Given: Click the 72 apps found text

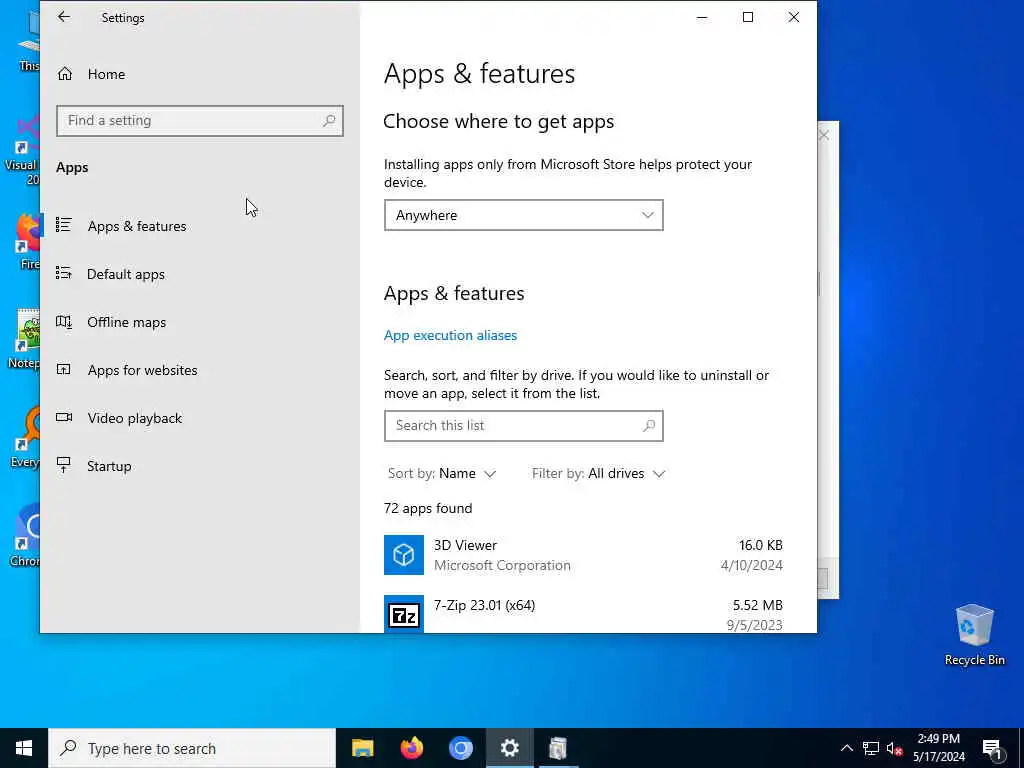Looking at the screenshot, I should pos(428,509).
